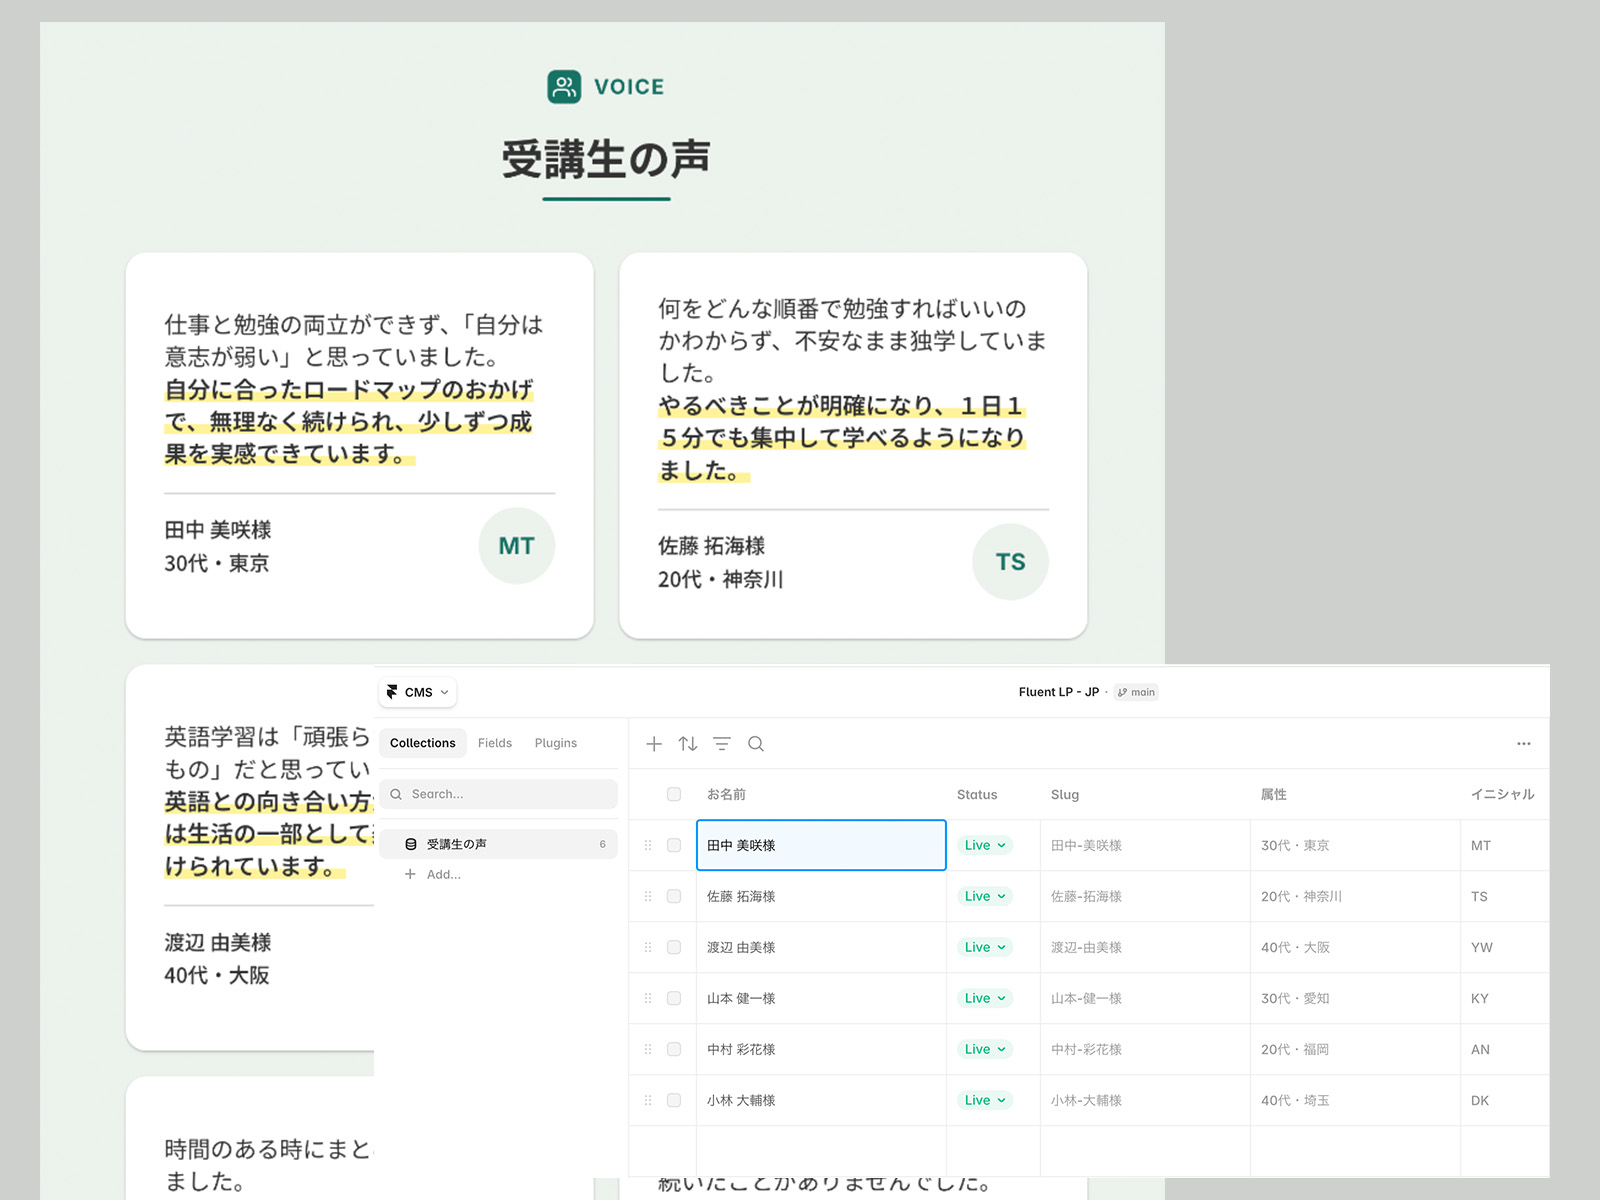Screen dimensions: 1600x1200
Task: Click the MT initials avatar on testimonial card
Action: coord(517,546)
